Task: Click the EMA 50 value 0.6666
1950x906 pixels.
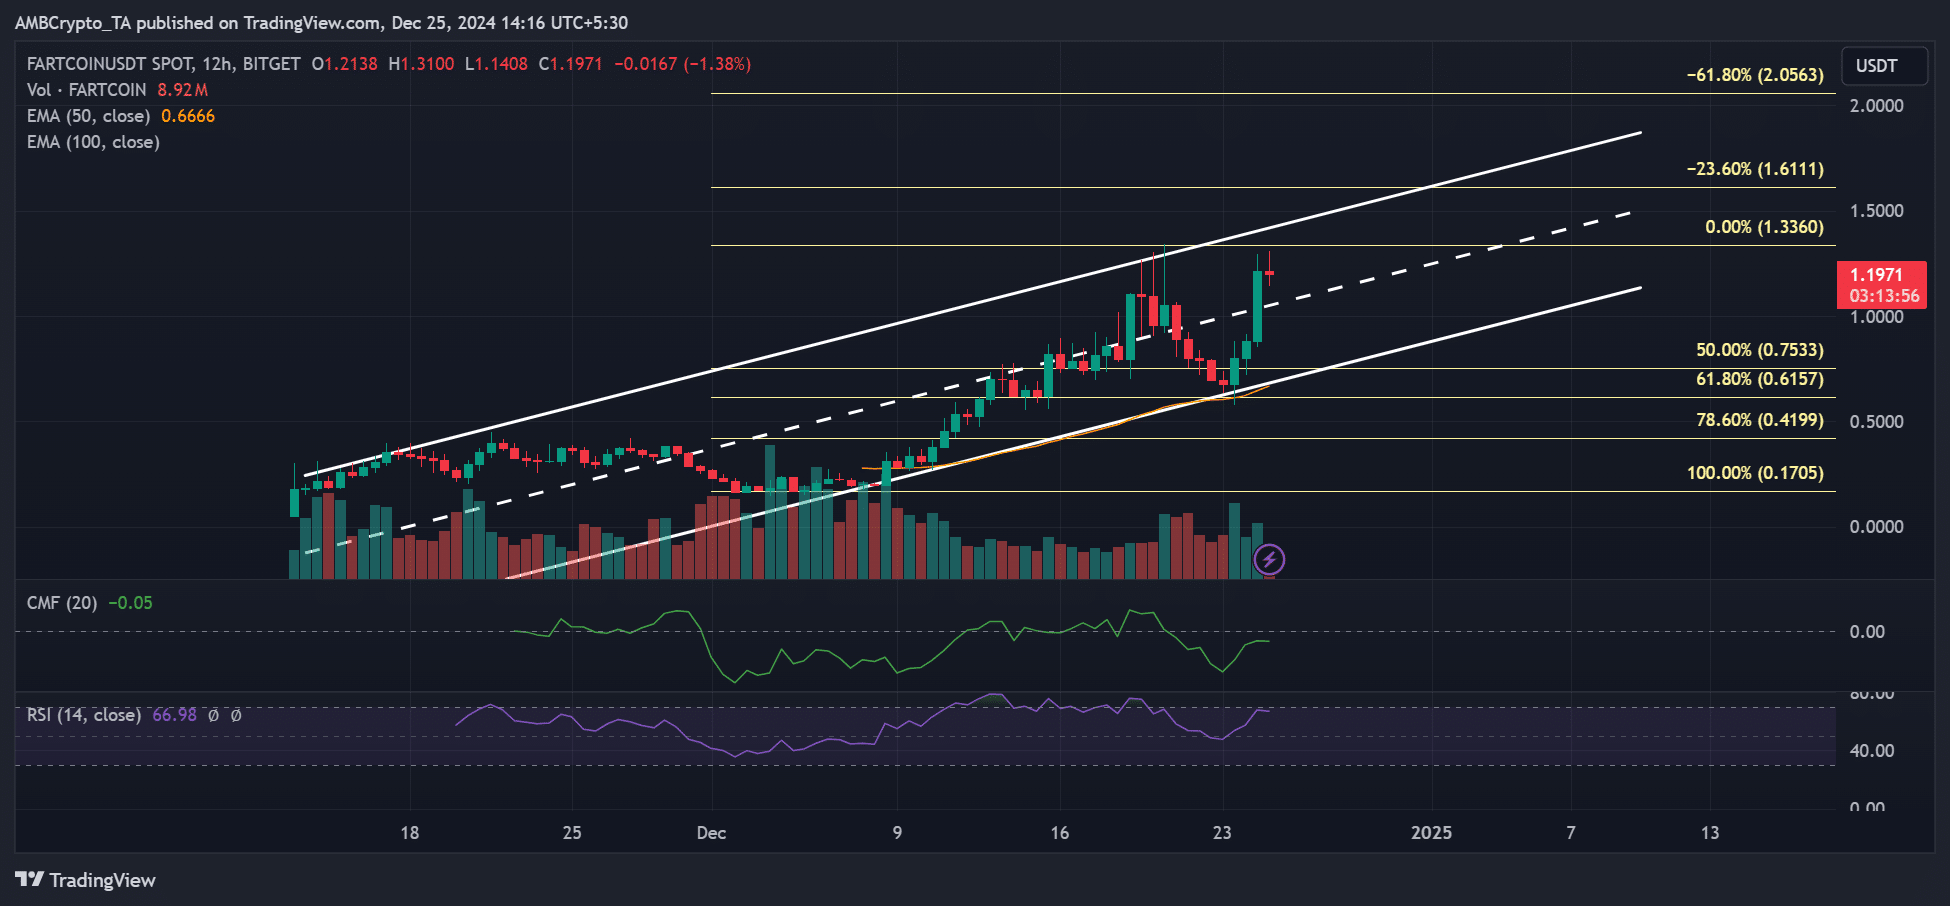Action: pyautogui.click(x=188, y=116)
